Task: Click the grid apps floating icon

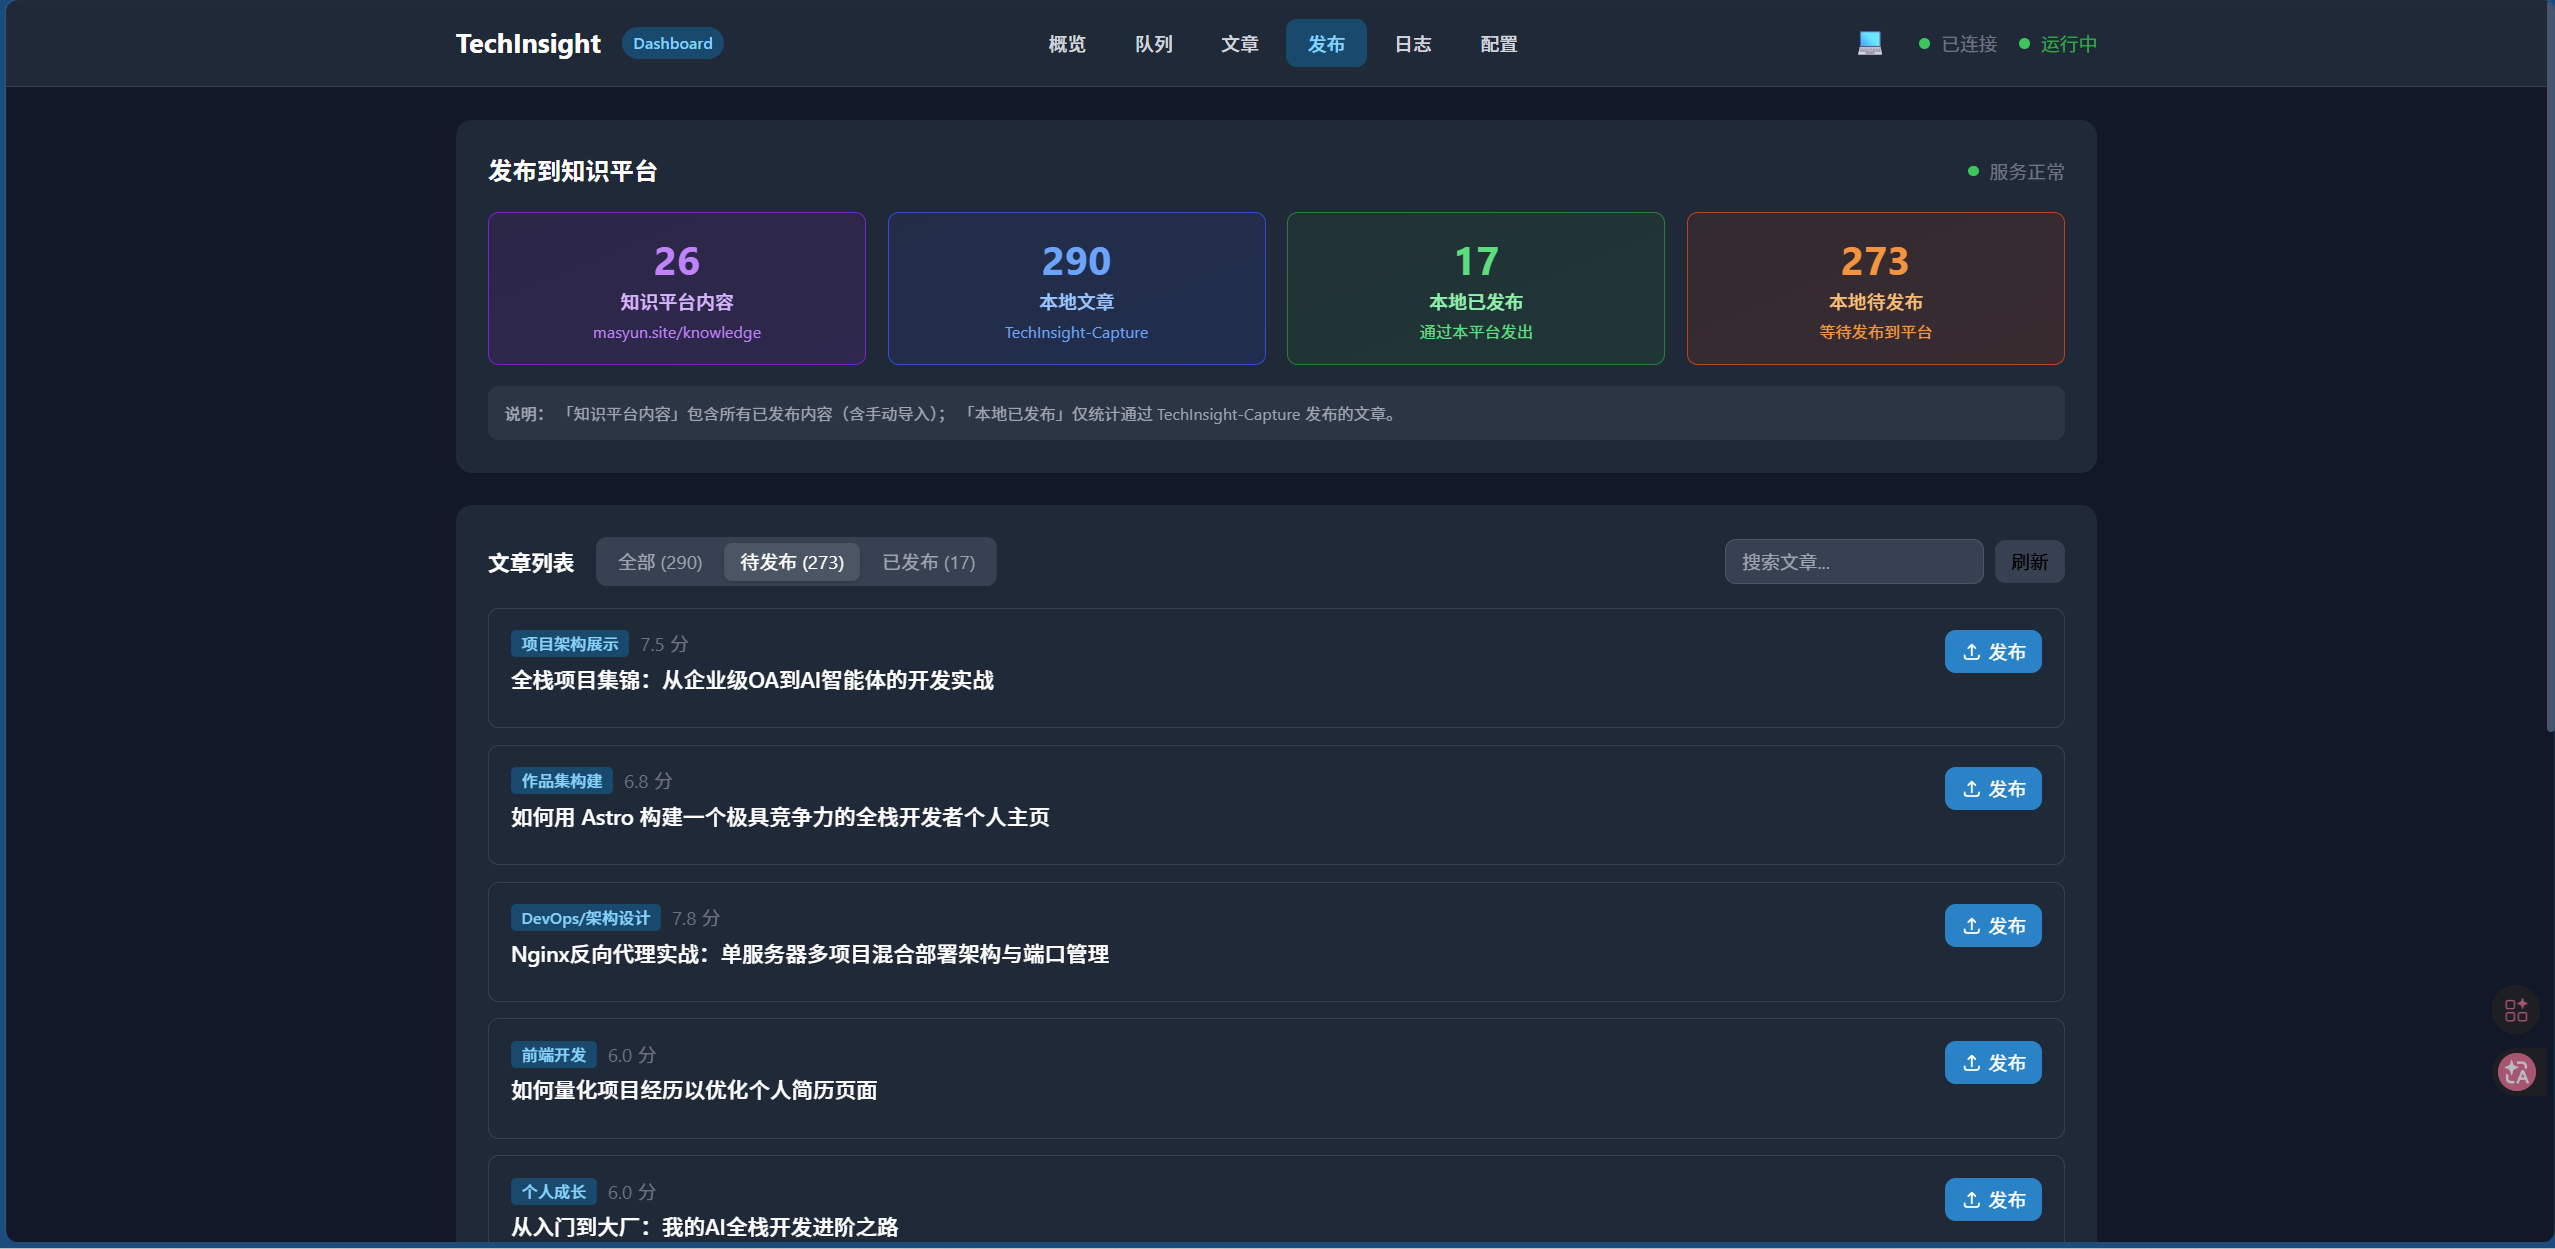Action: pyautogui.click(x=2516, y=1010)
